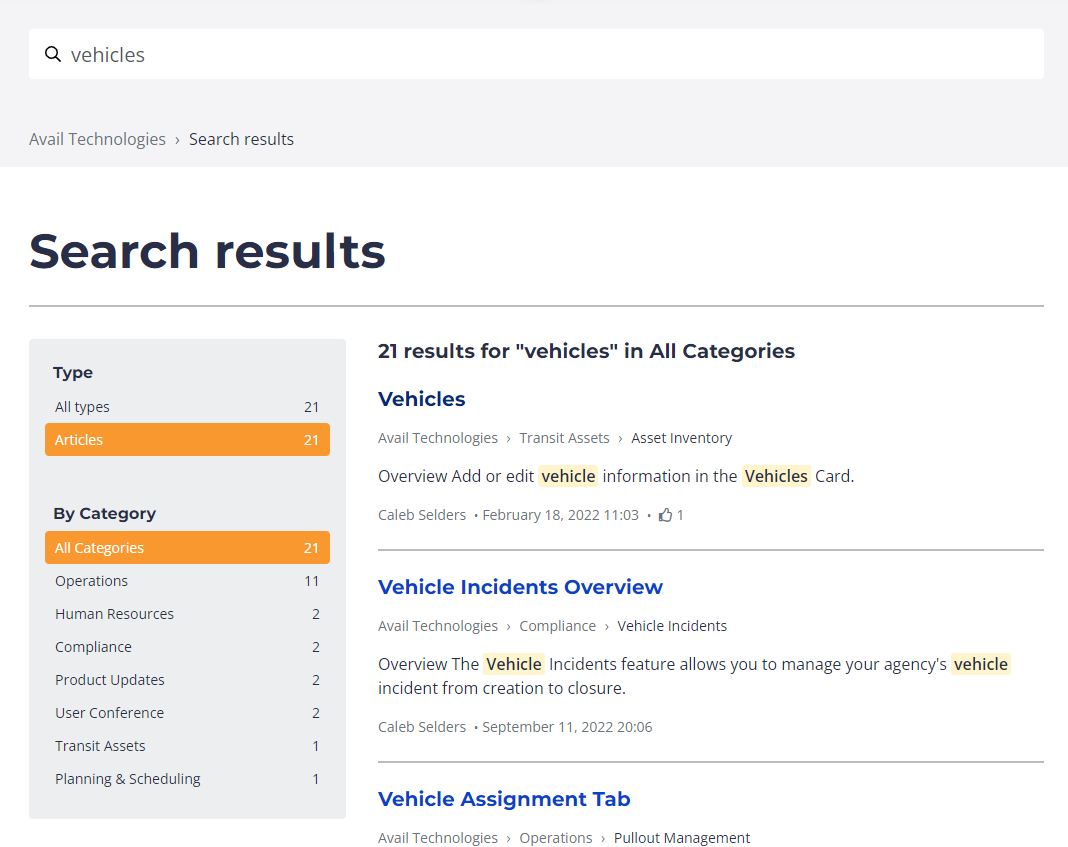This screenshot has height=847, width=1068.
Task: Open Transit Assets breadcrumb under Vehicles result
Action: (564, 438)
